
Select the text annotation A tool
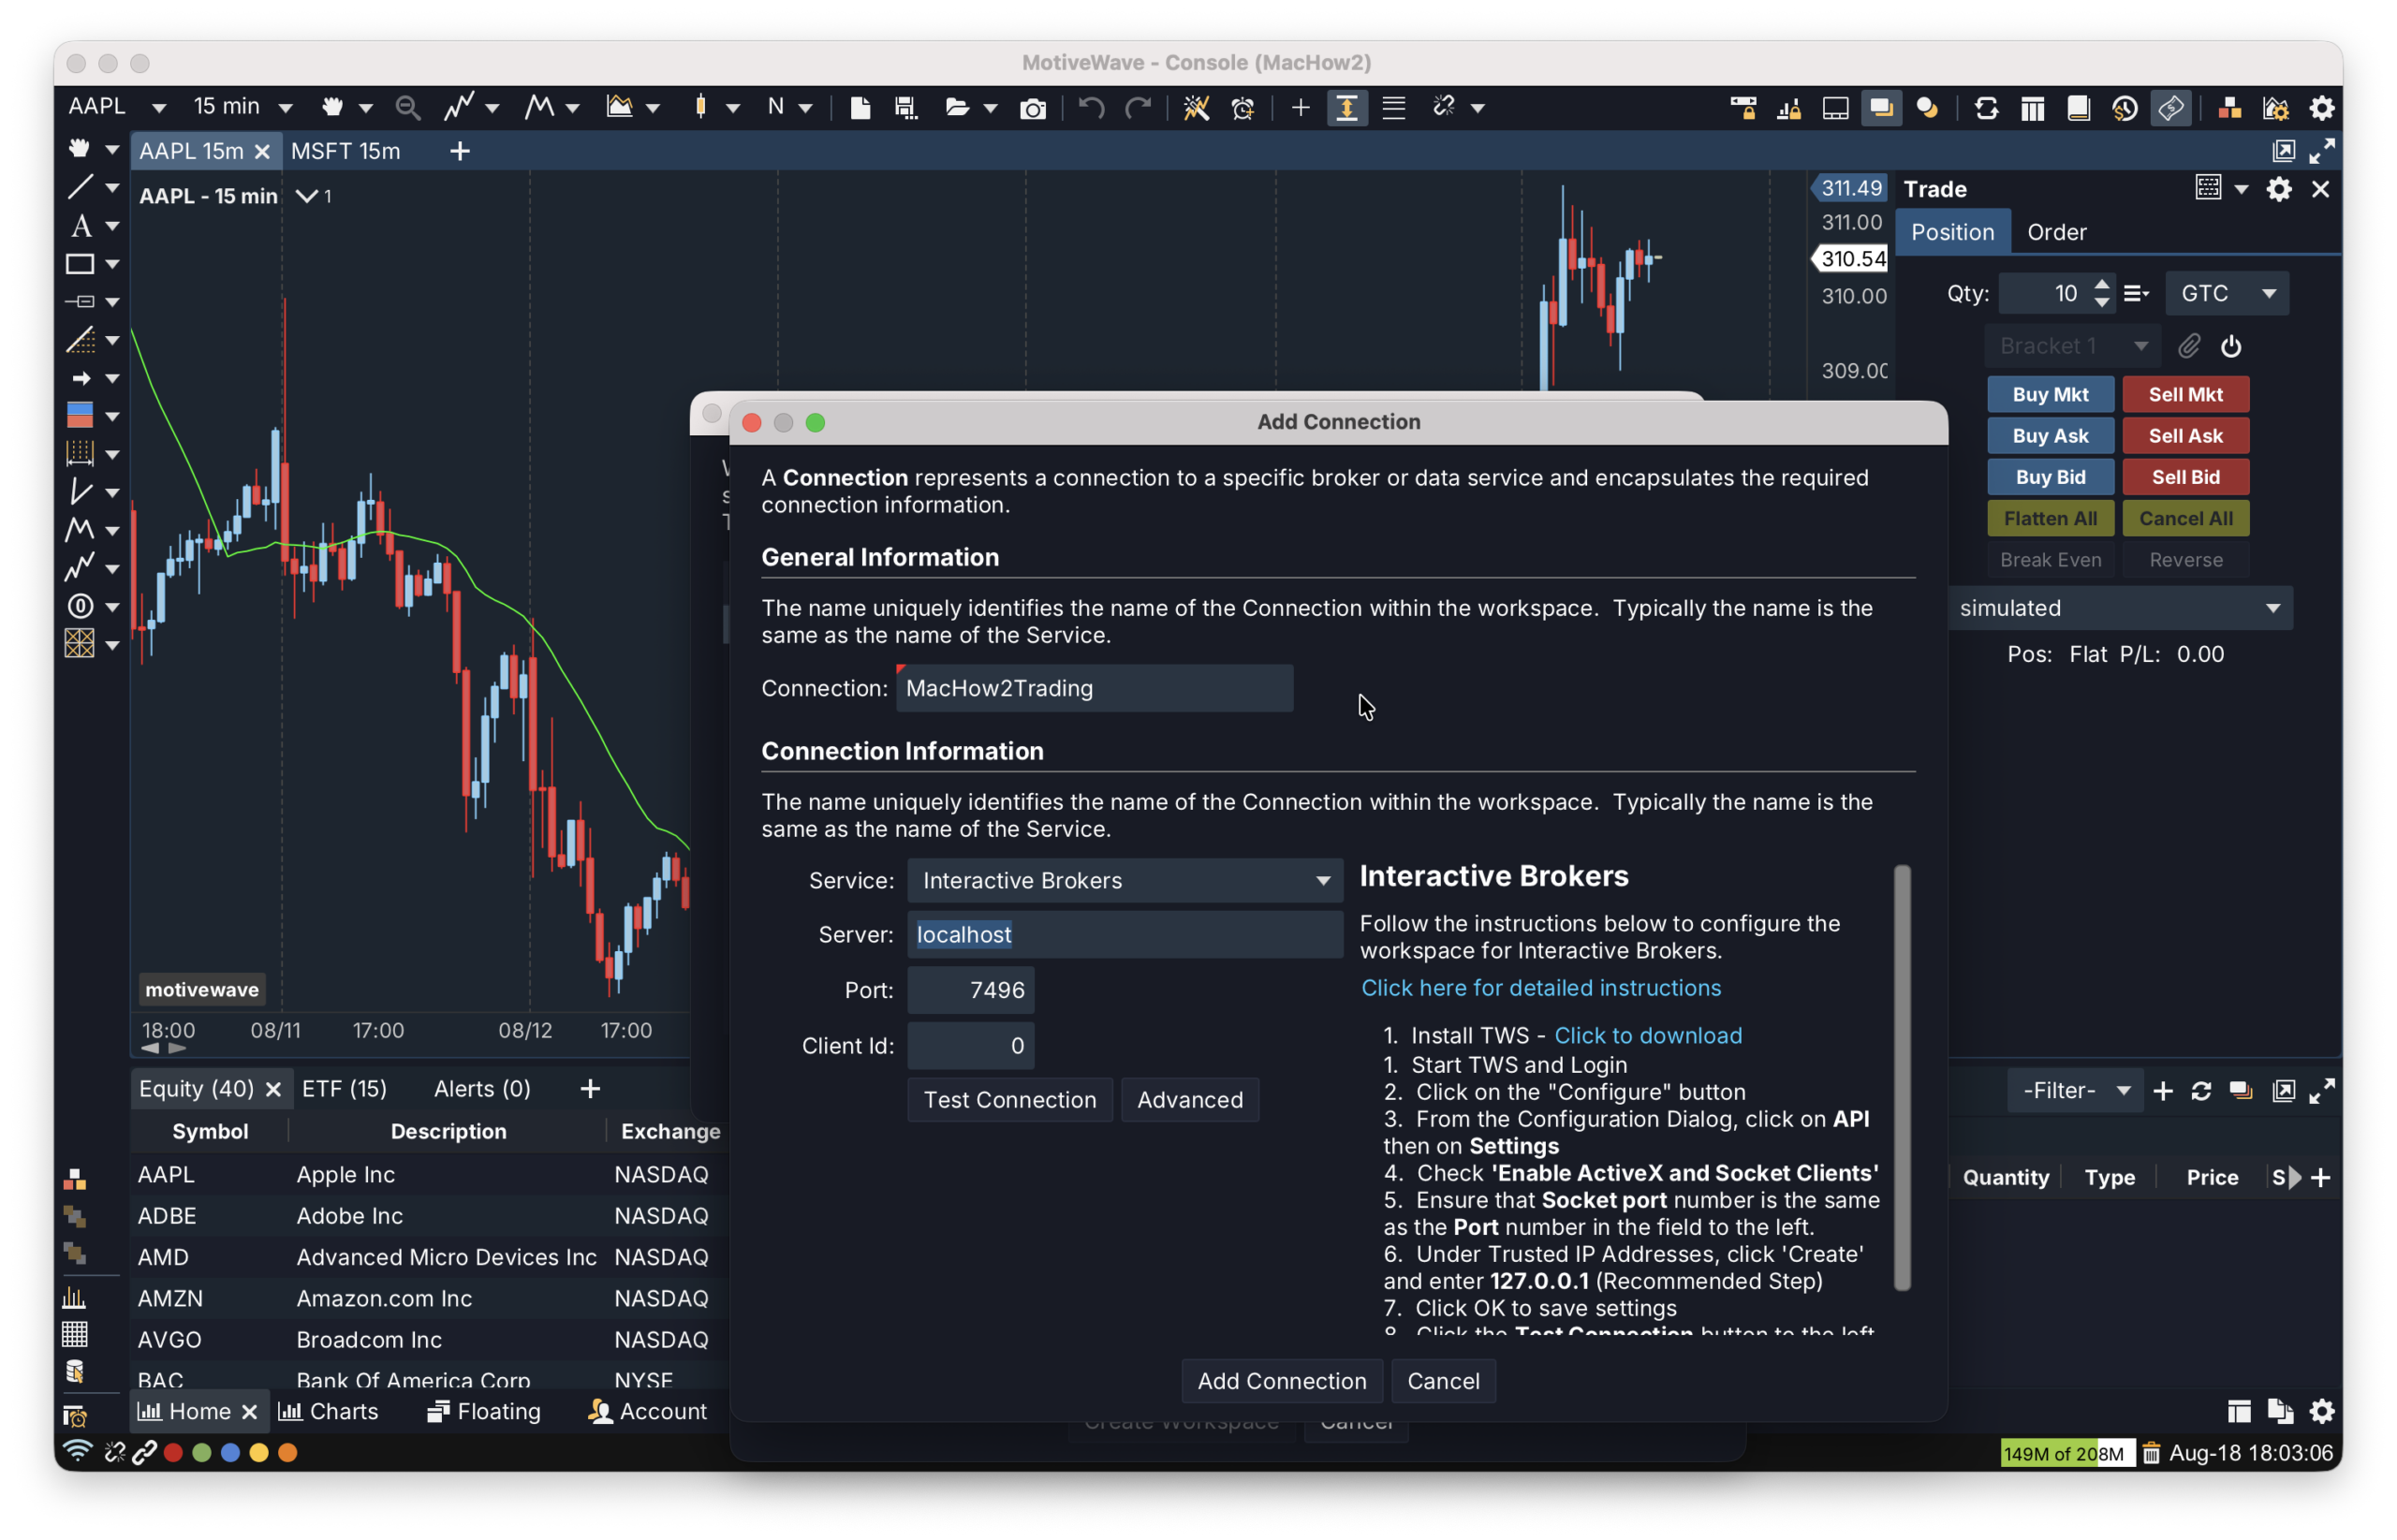(81, 225)
